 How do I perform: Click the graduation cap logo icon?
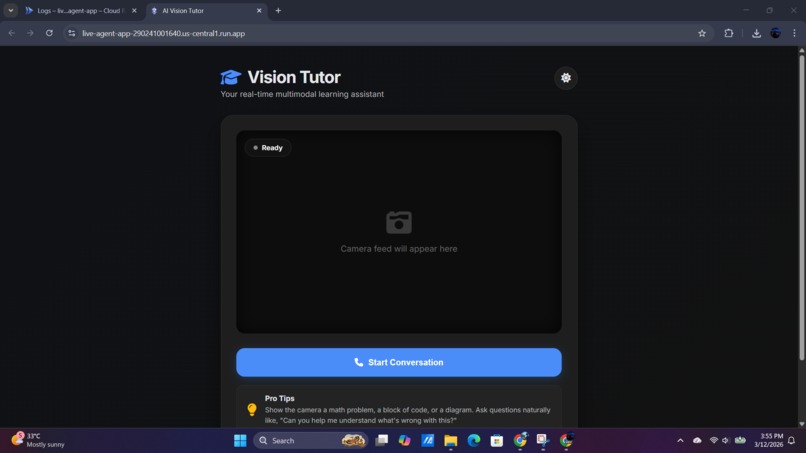(x=231, y=77)
